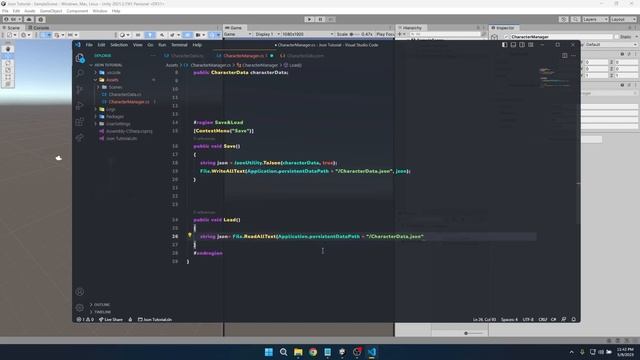Adjust the Game view Scale slider
The image size is (640, 360).
(355, 34)
